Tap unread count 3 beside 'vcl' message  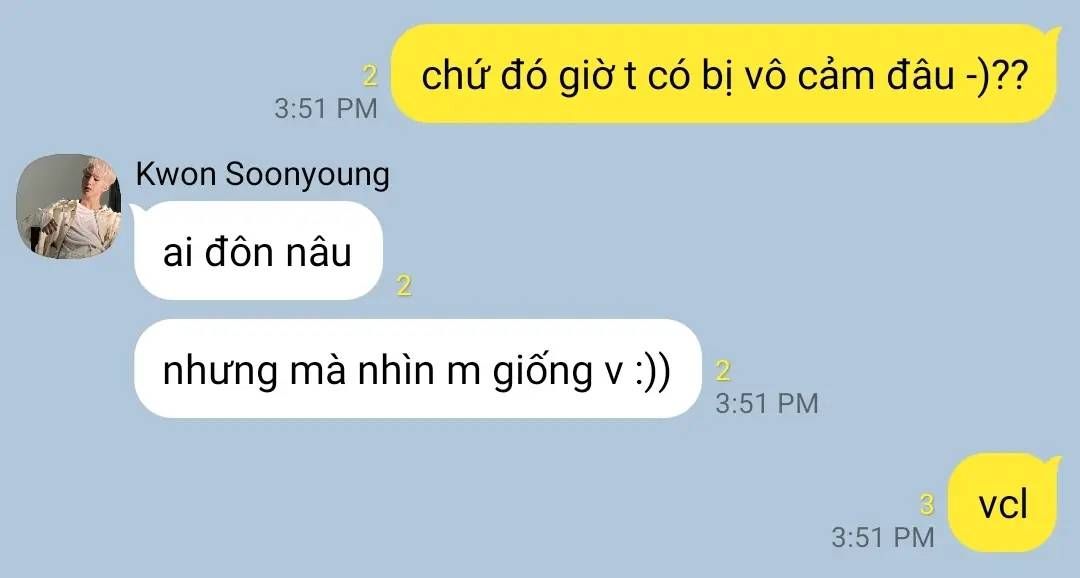[927, 505]
